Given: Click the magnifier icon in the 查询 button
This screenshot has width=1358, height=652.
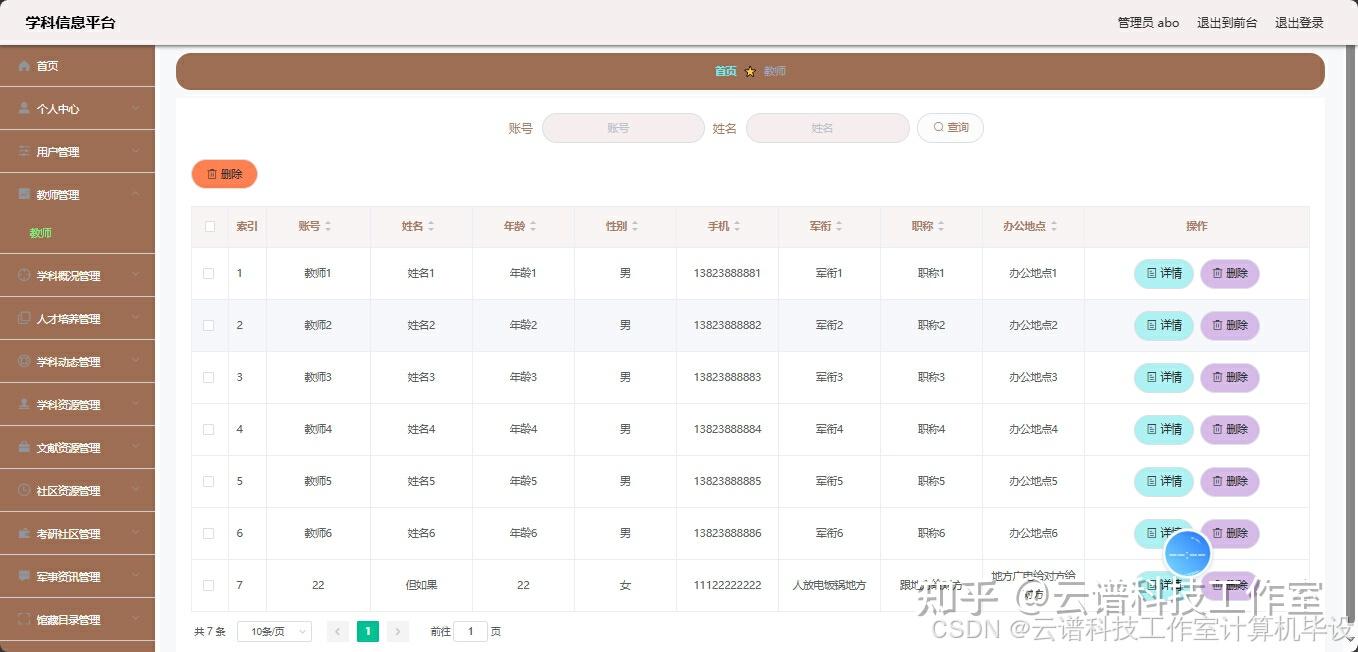Looking at the screenshot, I should coord(935,128).
